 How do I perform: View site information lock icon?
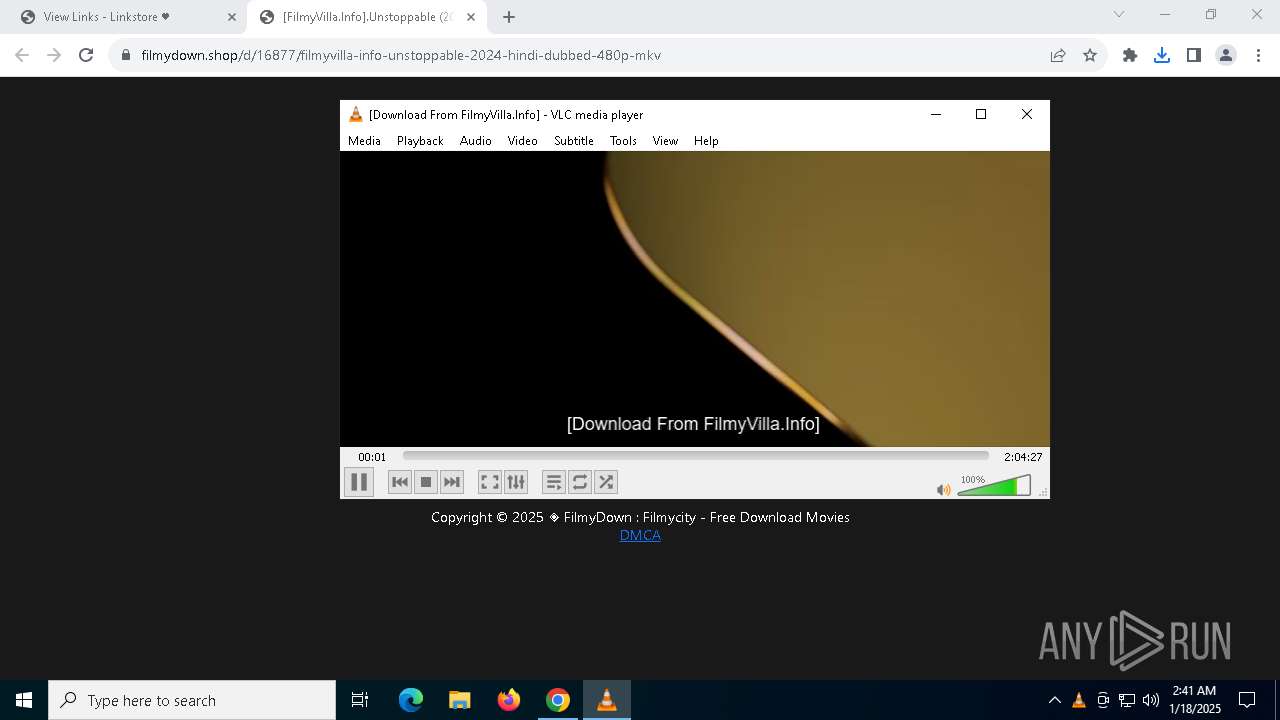click(x=126, y=55)
